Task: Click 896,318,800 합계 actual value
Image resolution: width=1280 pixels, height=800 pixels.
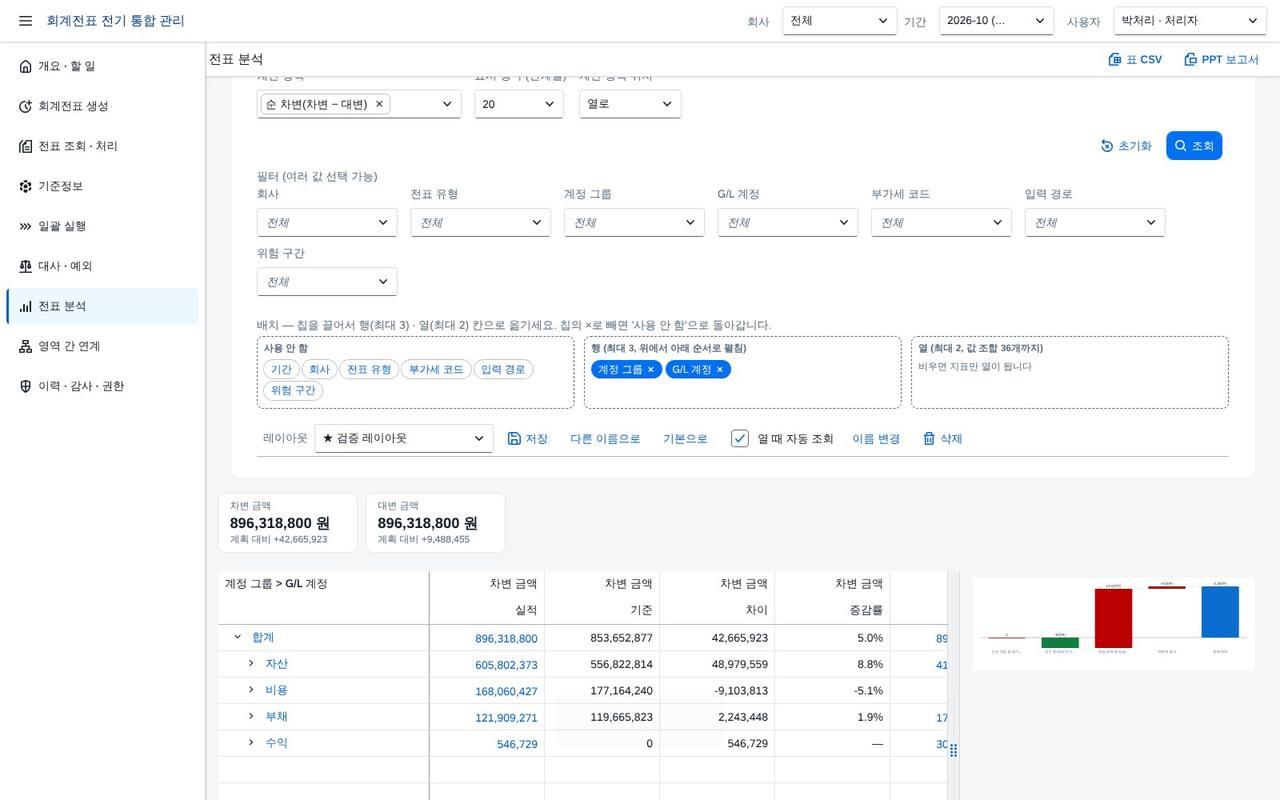Action: 506,638
